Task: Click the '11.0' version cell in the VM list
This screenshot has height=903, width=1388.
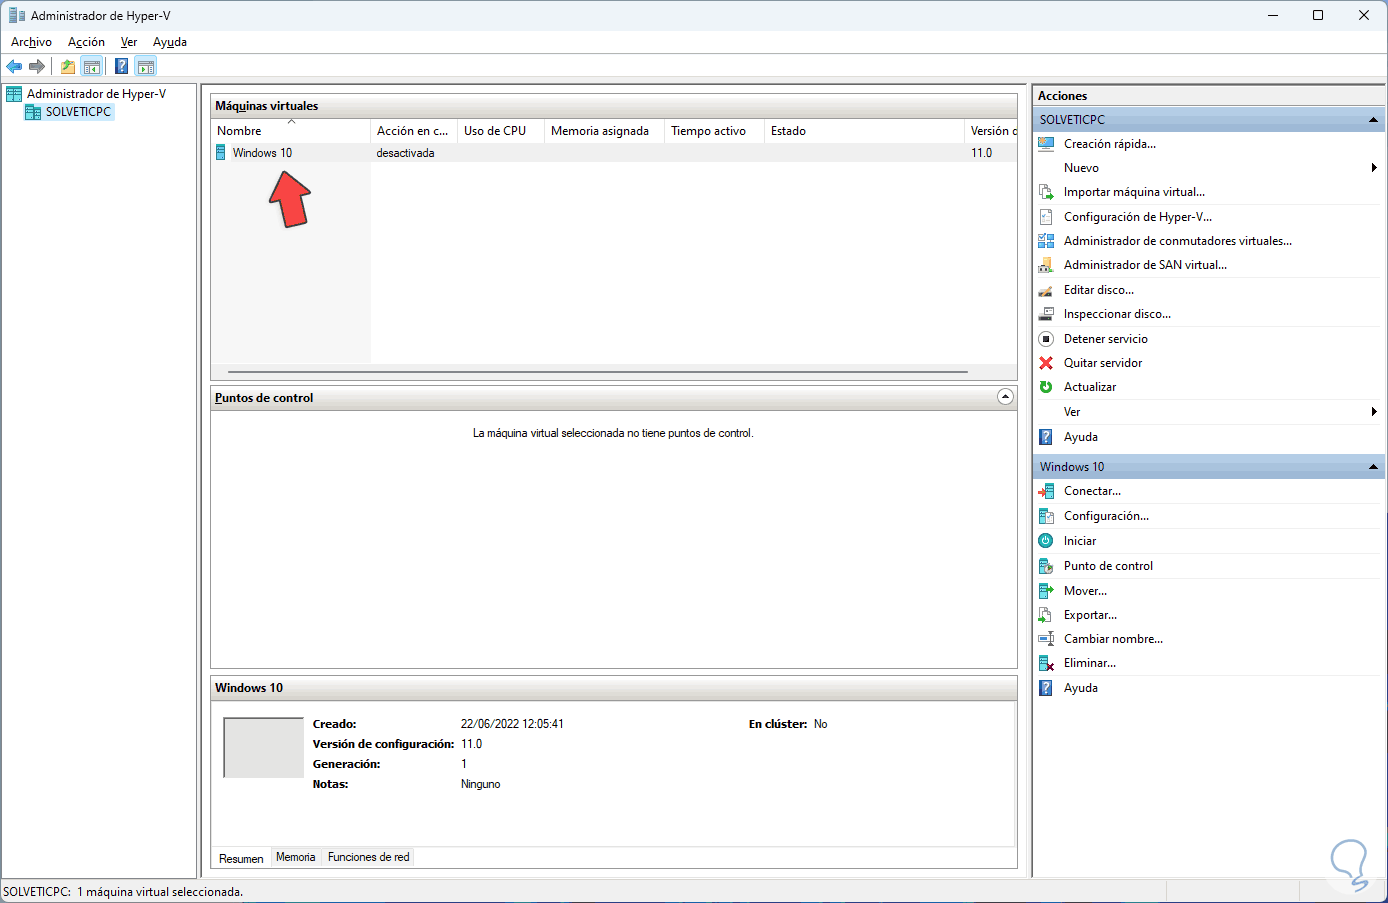Action: pyautogui.click(x=982, y=153)
